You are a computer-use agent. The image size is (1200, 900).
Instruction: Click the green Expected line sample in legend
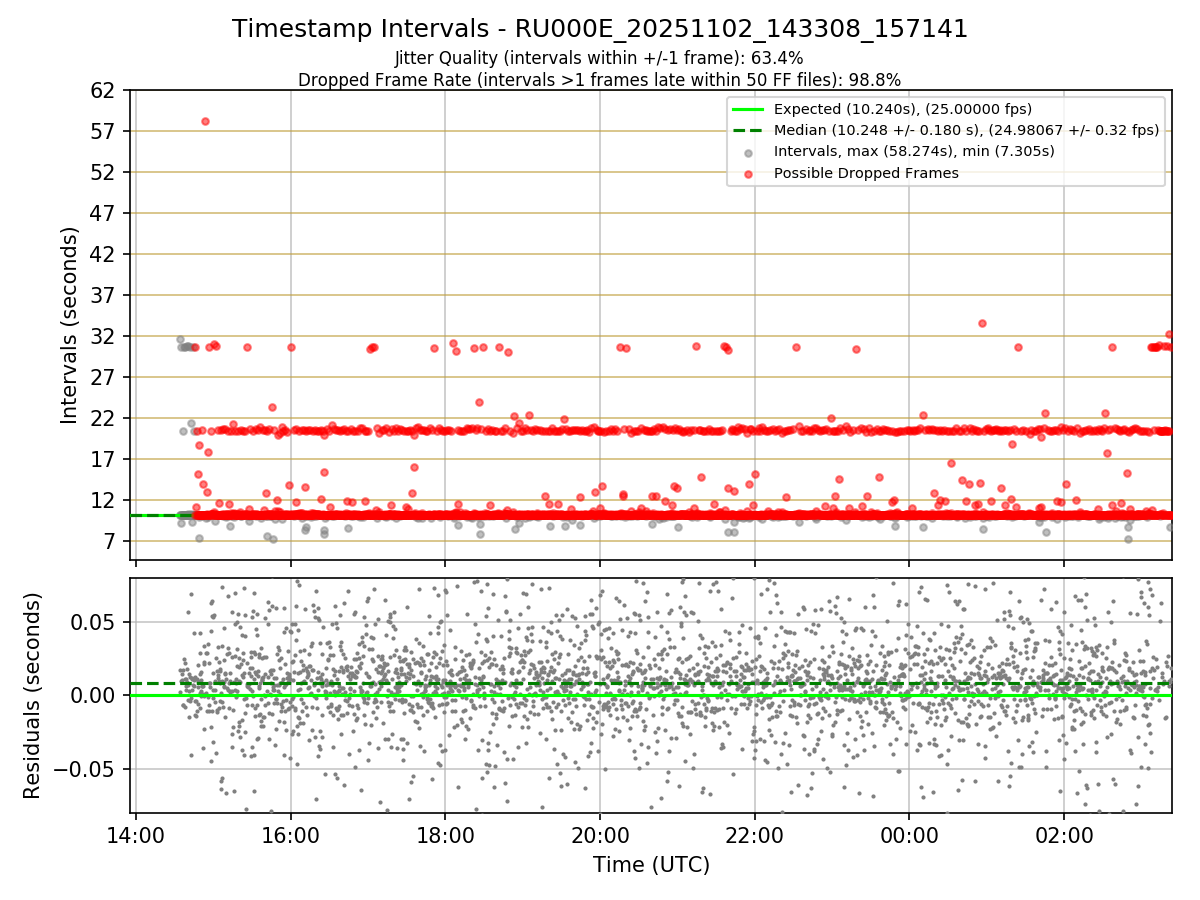point(748,109)
